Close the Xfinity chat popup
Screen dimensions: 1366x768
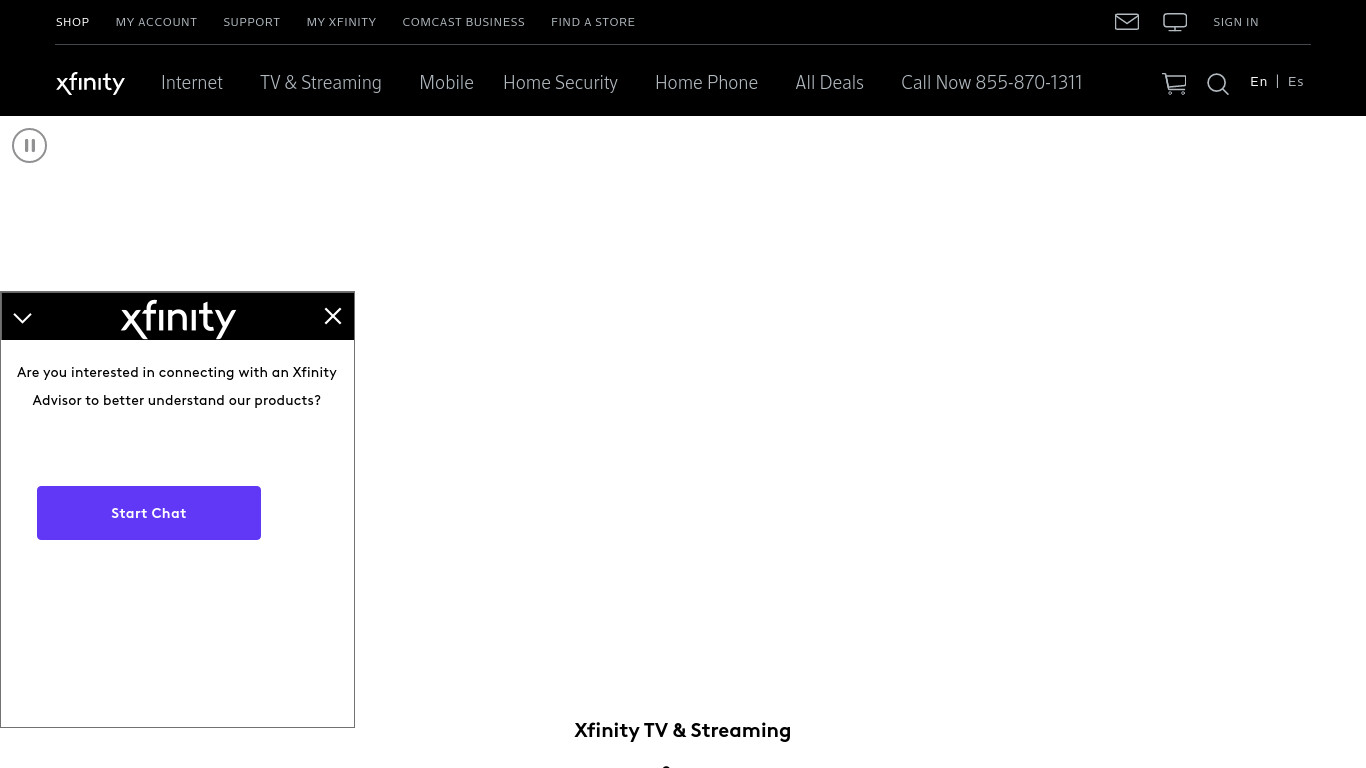click(x=333, y=316)
